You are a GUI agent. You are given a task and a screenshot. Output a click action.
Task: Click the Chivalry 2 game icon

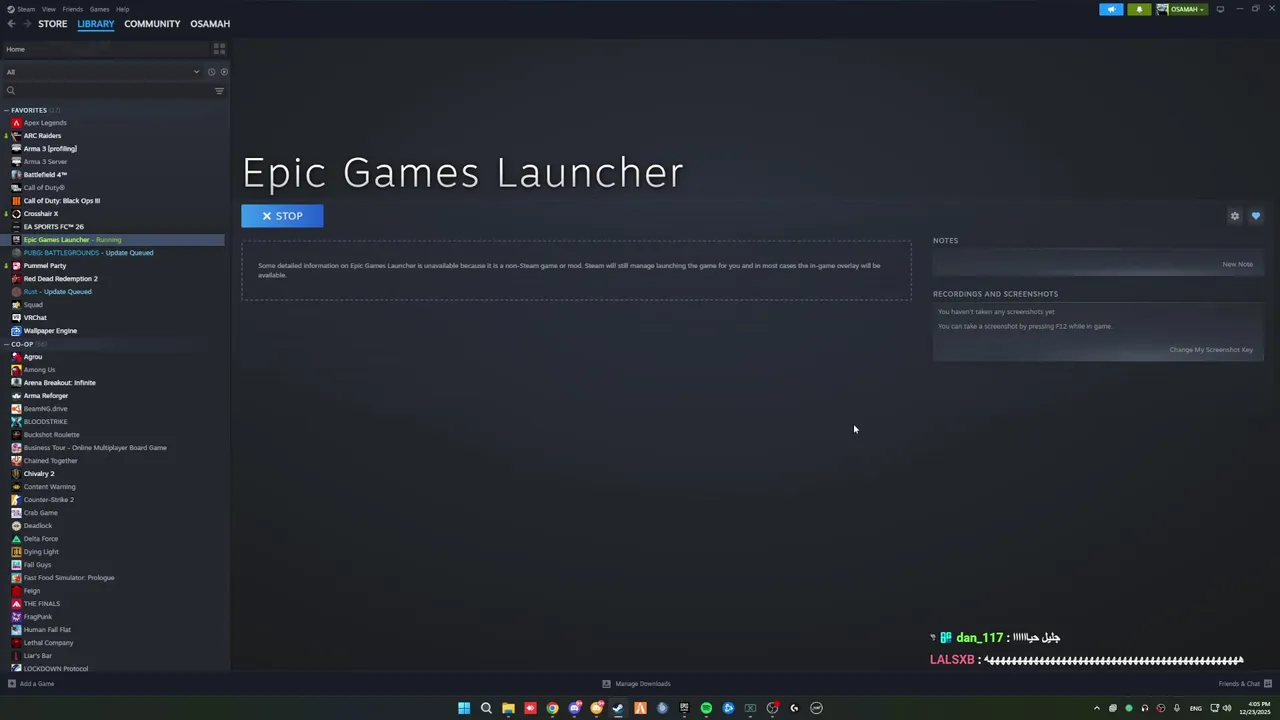pyautogui.click(x=16, y=474)
